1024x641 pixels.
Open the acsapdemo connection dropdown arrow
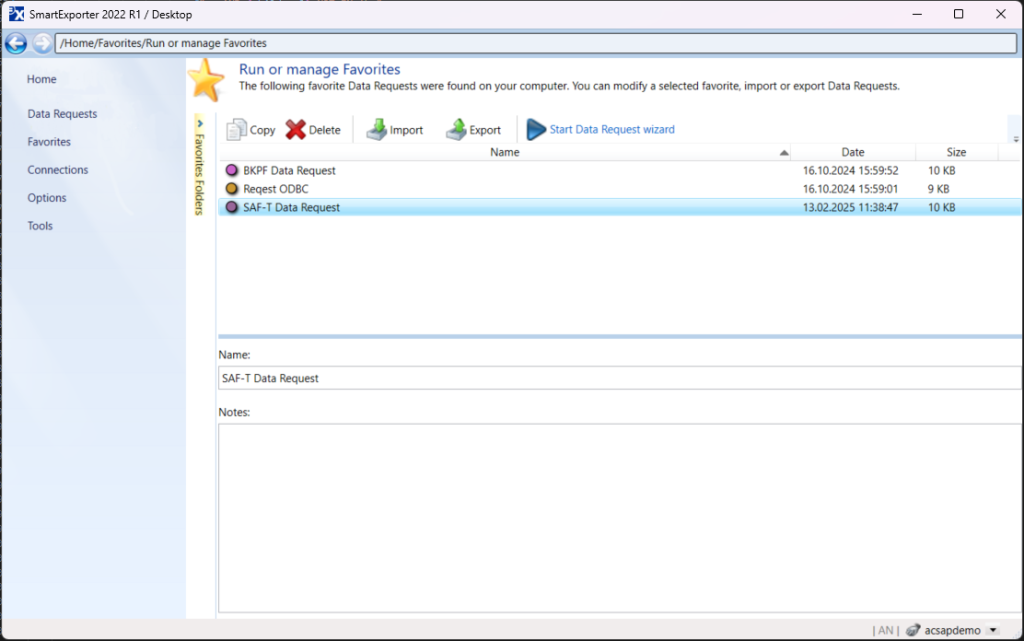pos(993,630)
